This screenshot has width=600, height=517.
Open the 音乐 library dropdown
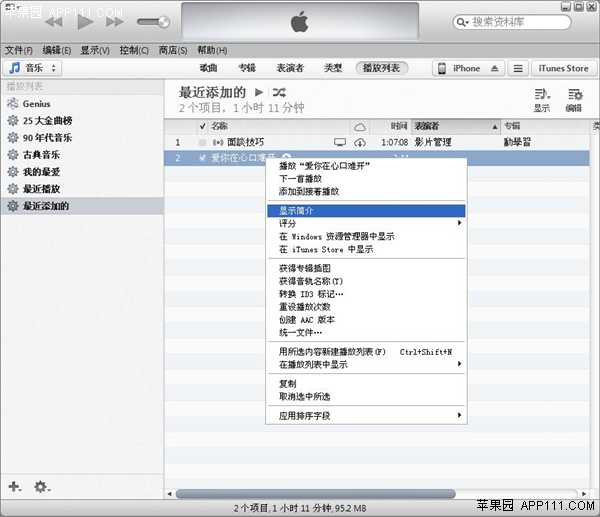coord(33,68)
